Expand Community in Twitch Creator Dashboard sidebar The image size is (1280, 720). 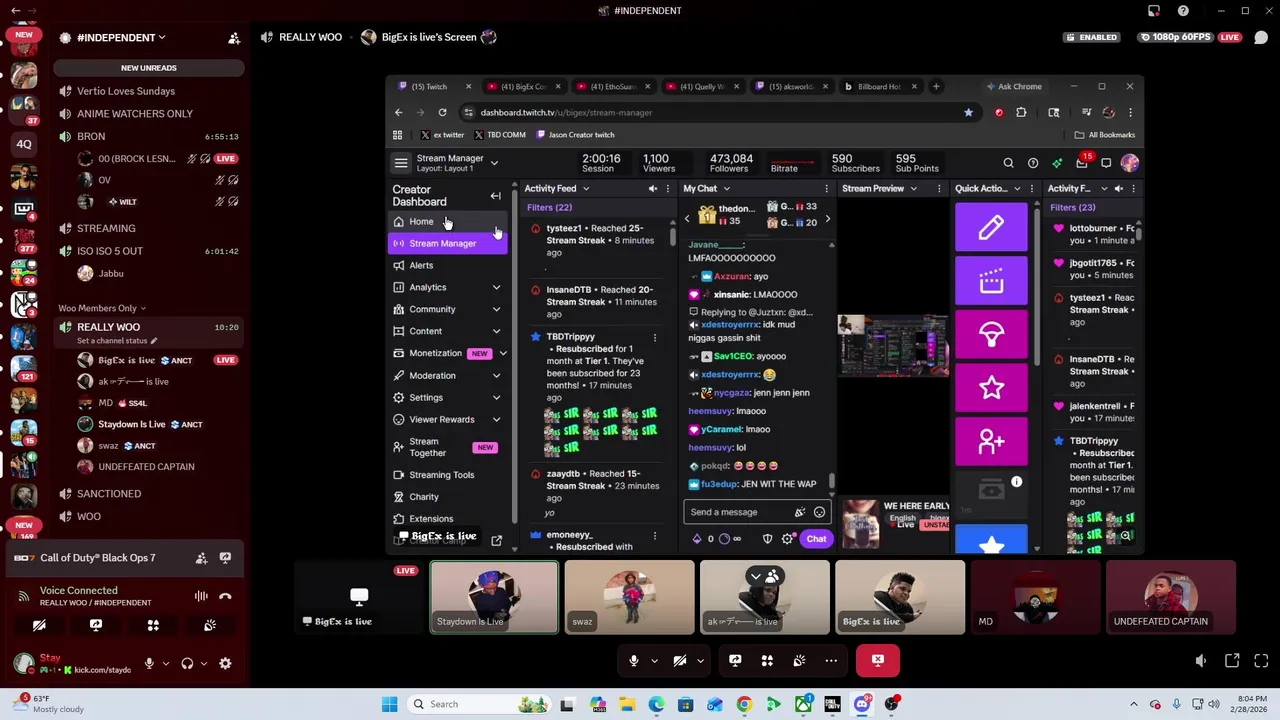[448, 309]
